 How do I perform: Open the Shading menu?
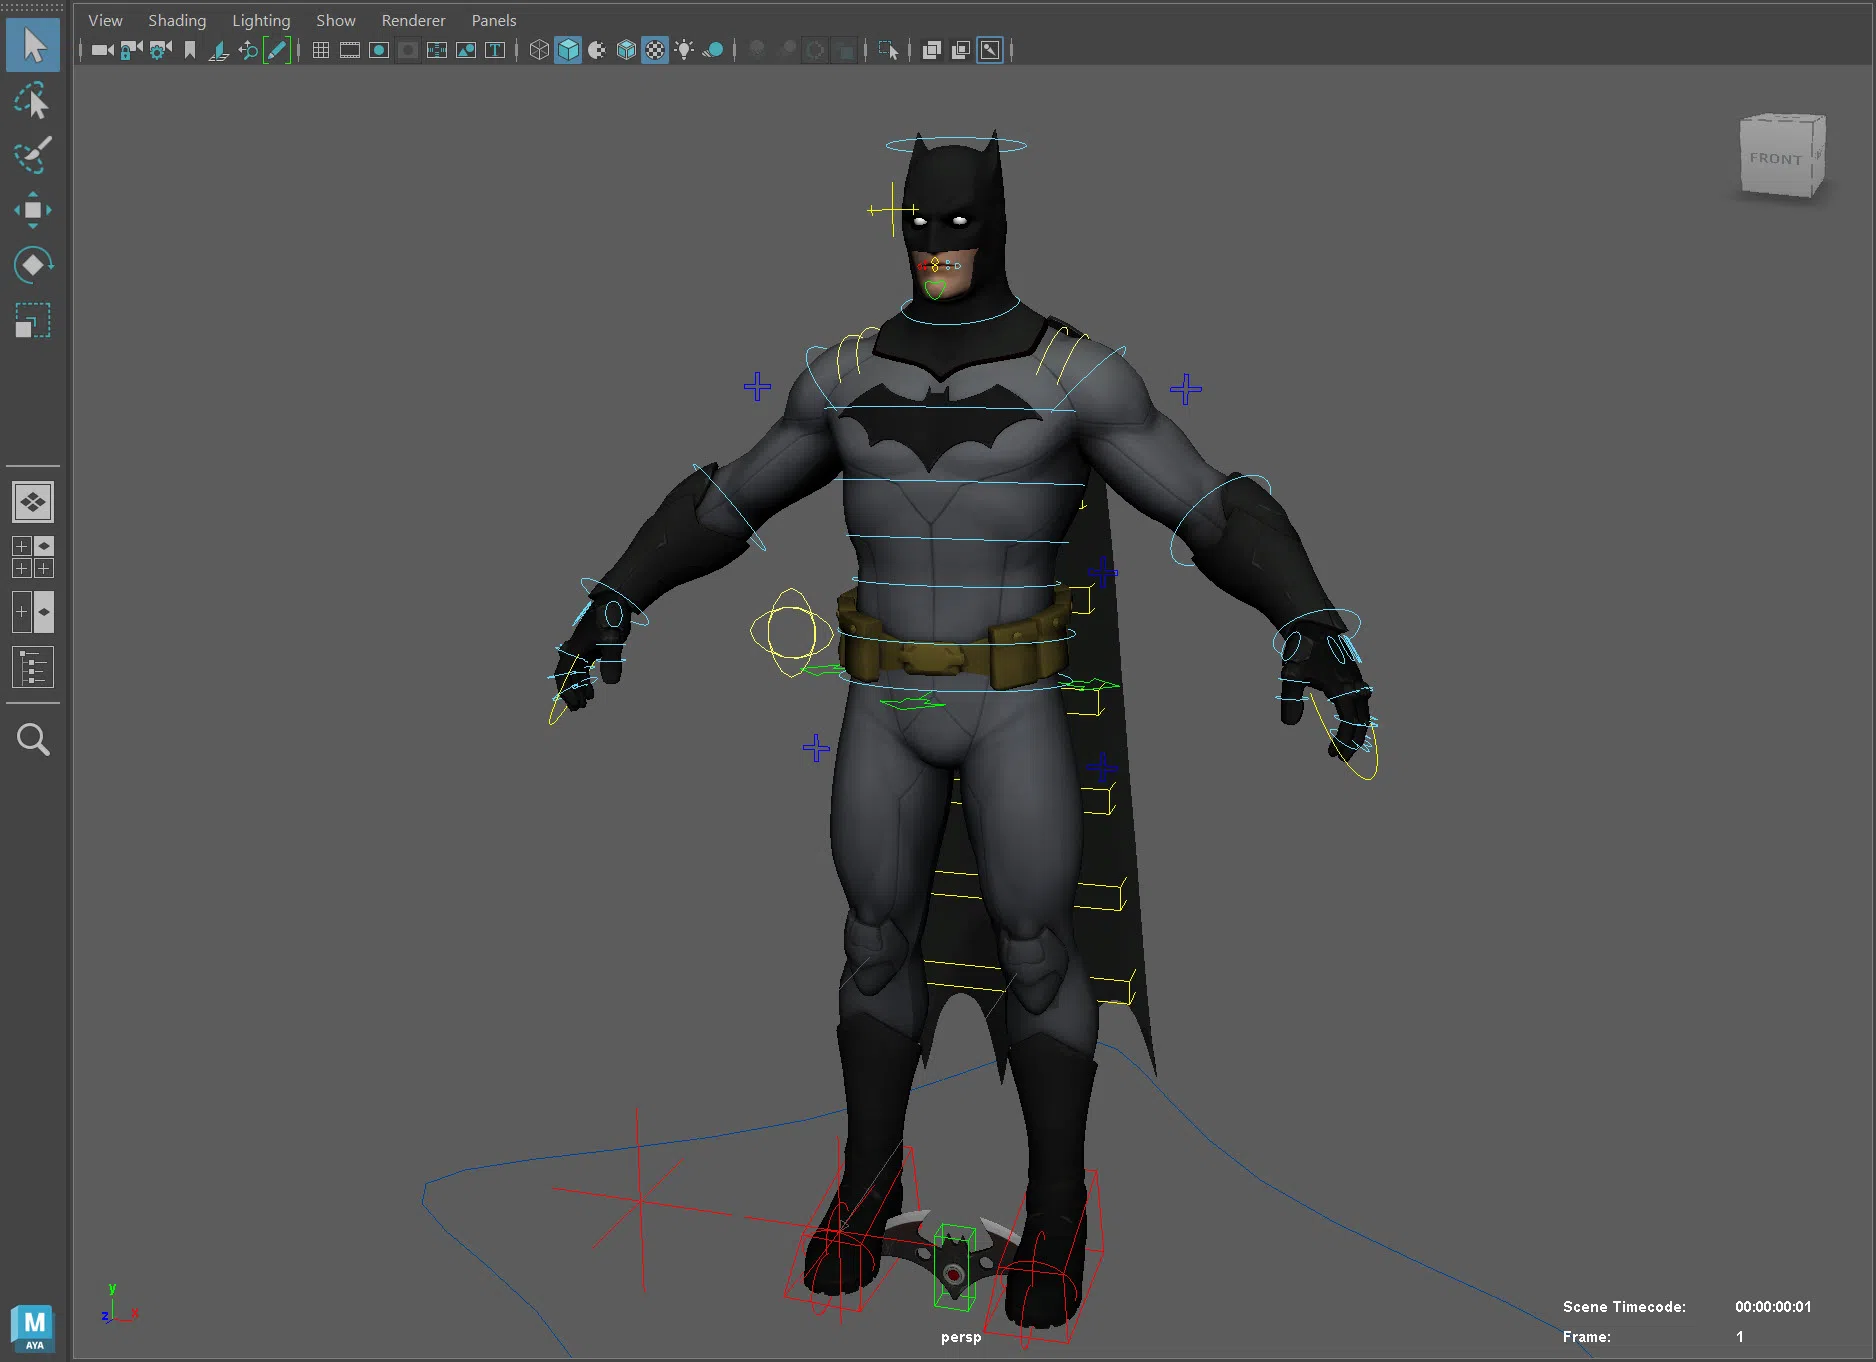pos(177,20)
